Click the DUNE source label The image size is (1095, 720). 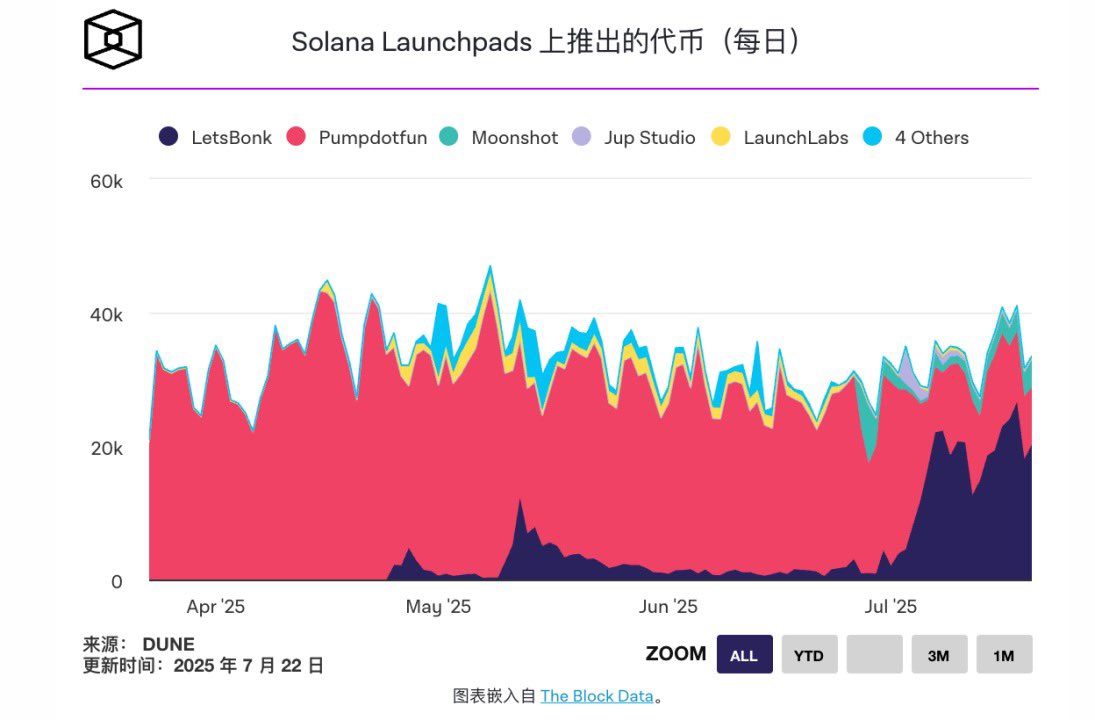(168, 644)
